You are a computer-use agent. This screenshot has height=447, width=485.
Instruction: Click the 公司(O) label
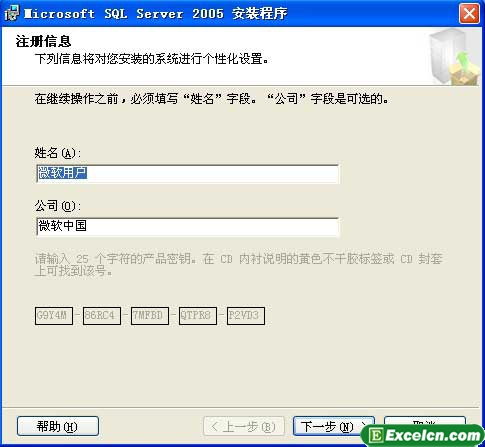tap(58, 206)
